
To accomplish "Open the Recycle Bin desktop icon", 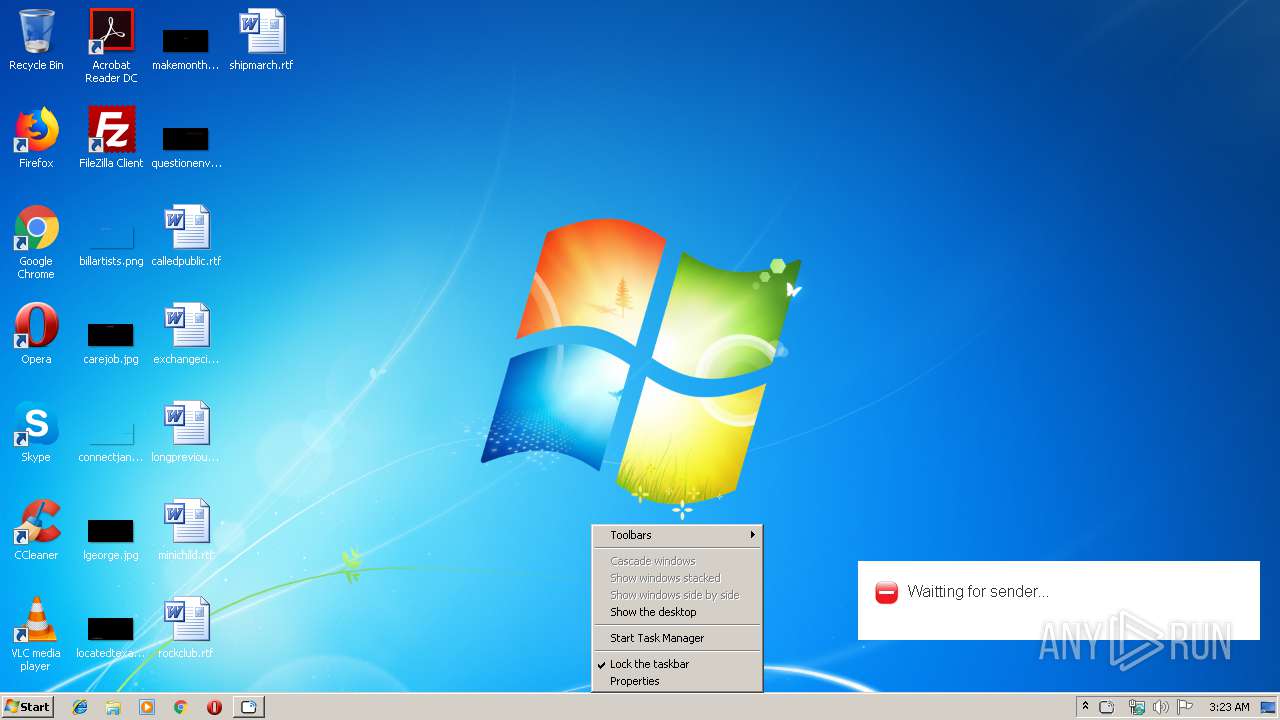I will point(36,40).
